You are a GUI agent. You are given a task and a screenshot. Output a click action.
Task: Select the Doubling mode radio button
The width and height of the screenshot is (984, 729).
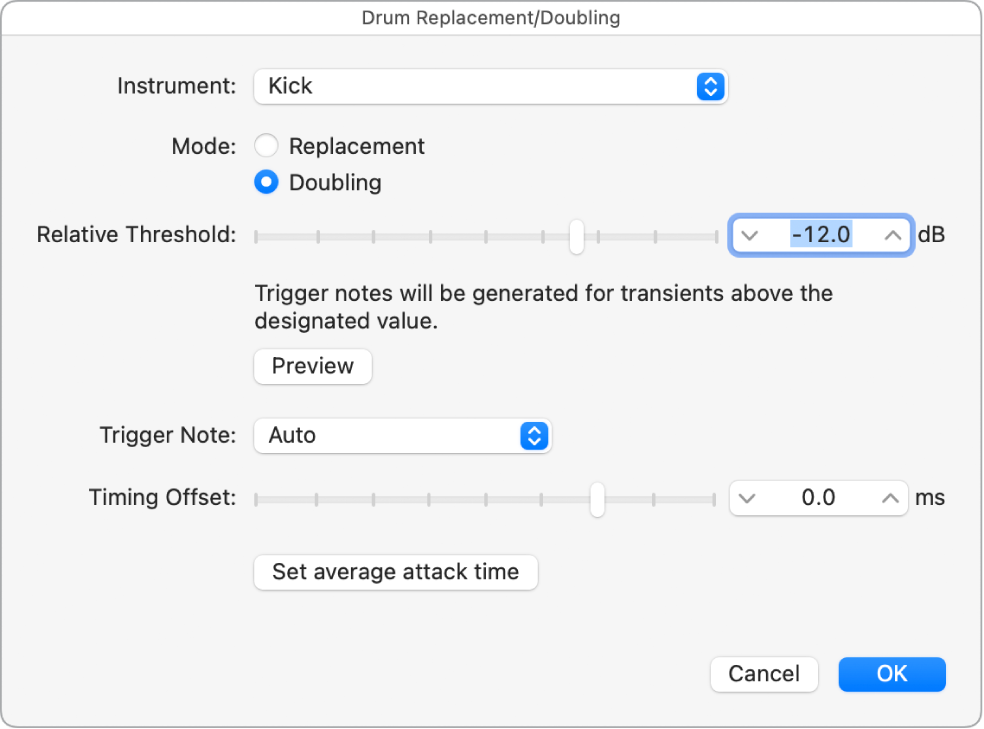click(x=266, y=183)
